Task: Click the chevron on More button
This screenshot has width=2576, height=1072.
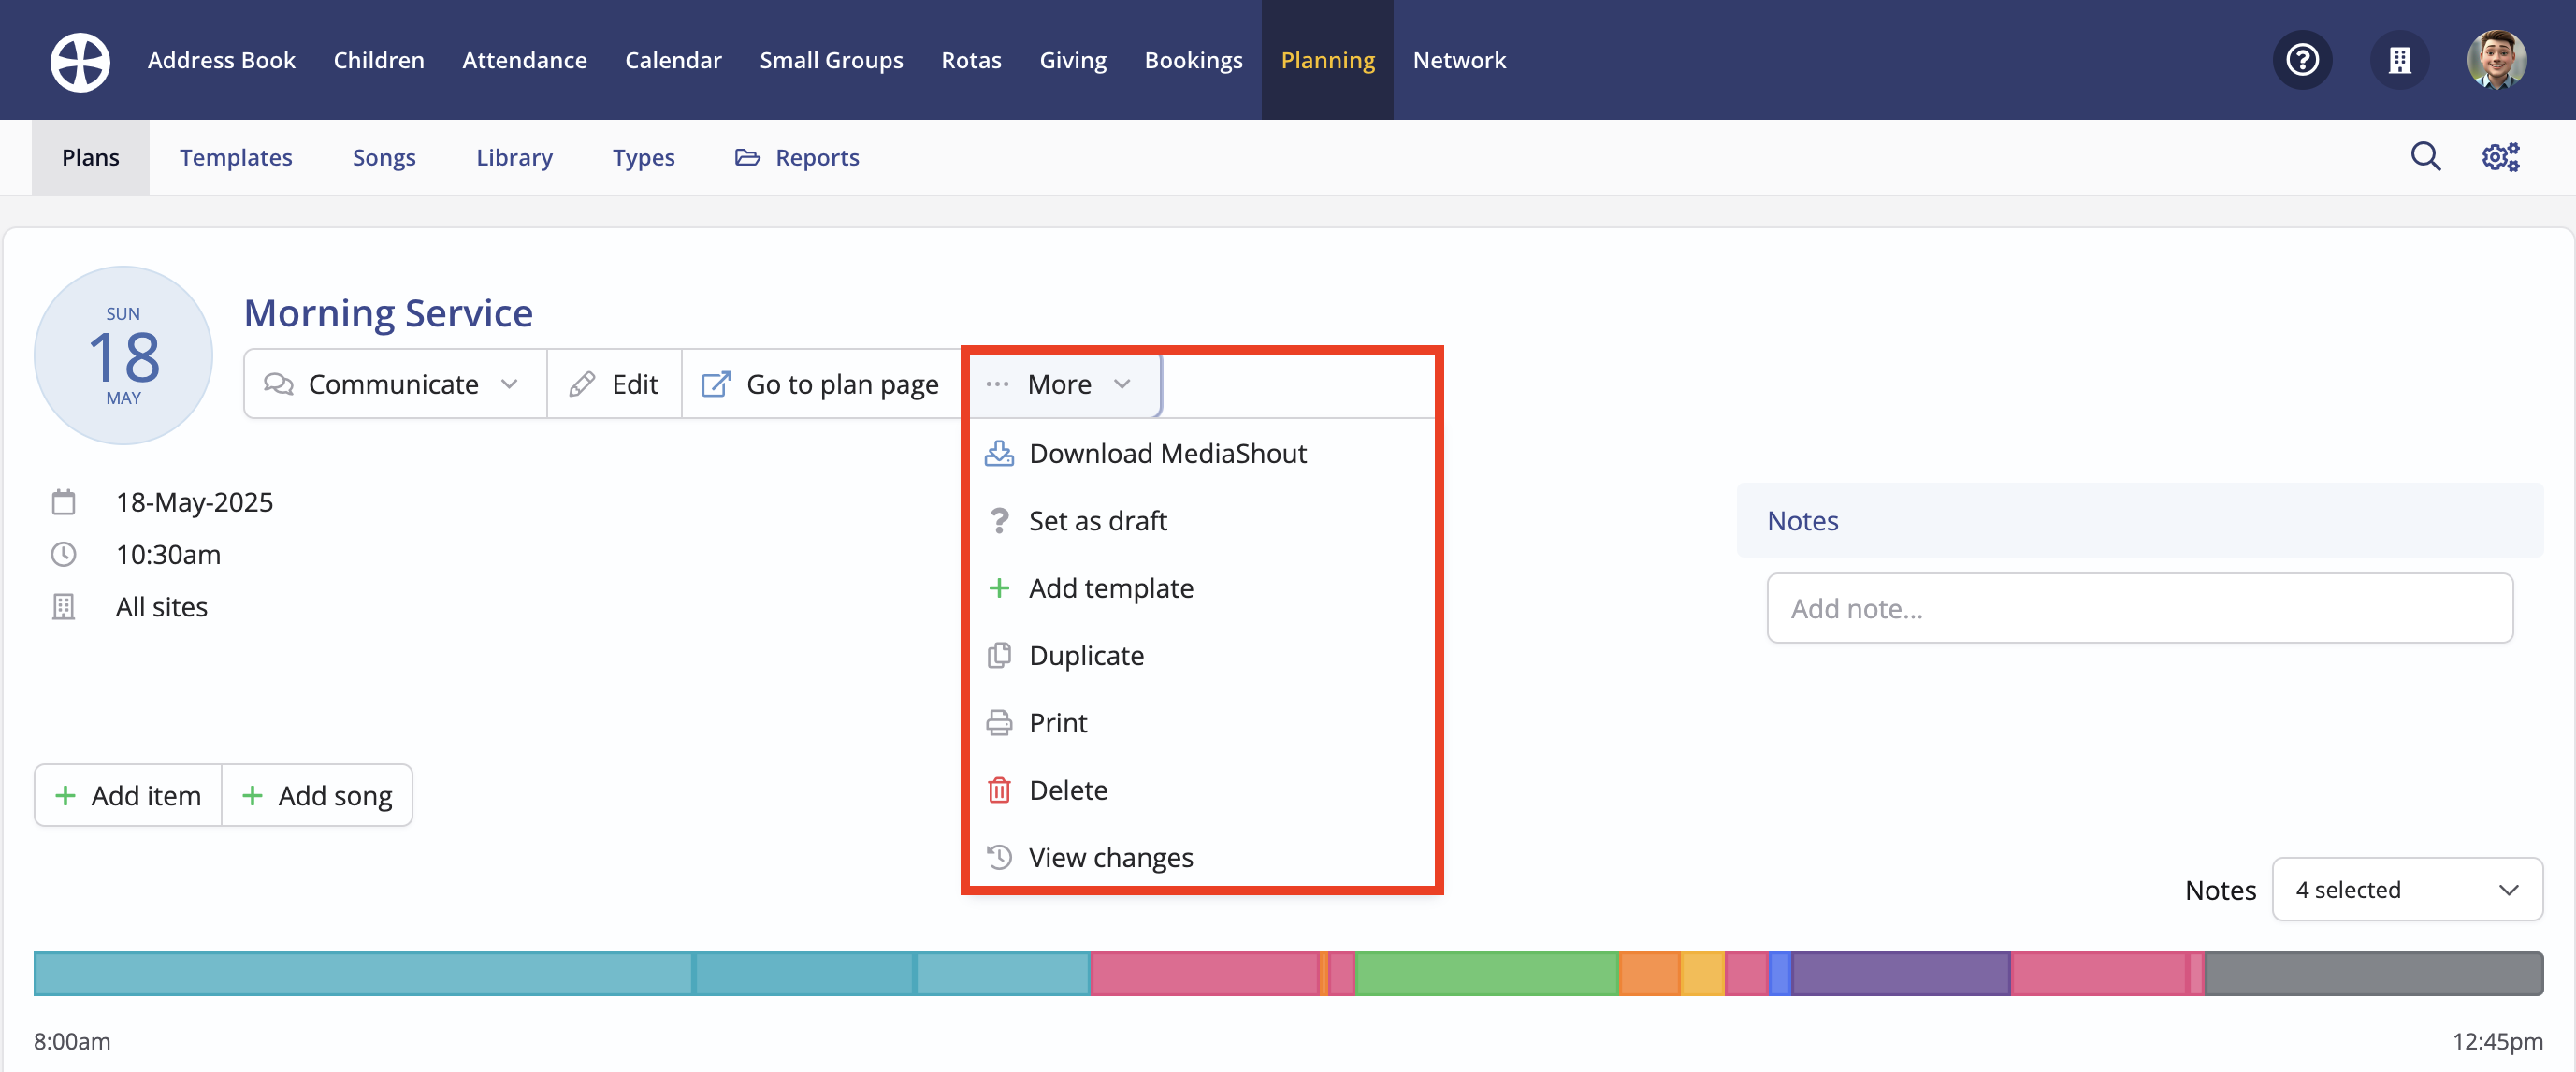Action: (1122, 384)
